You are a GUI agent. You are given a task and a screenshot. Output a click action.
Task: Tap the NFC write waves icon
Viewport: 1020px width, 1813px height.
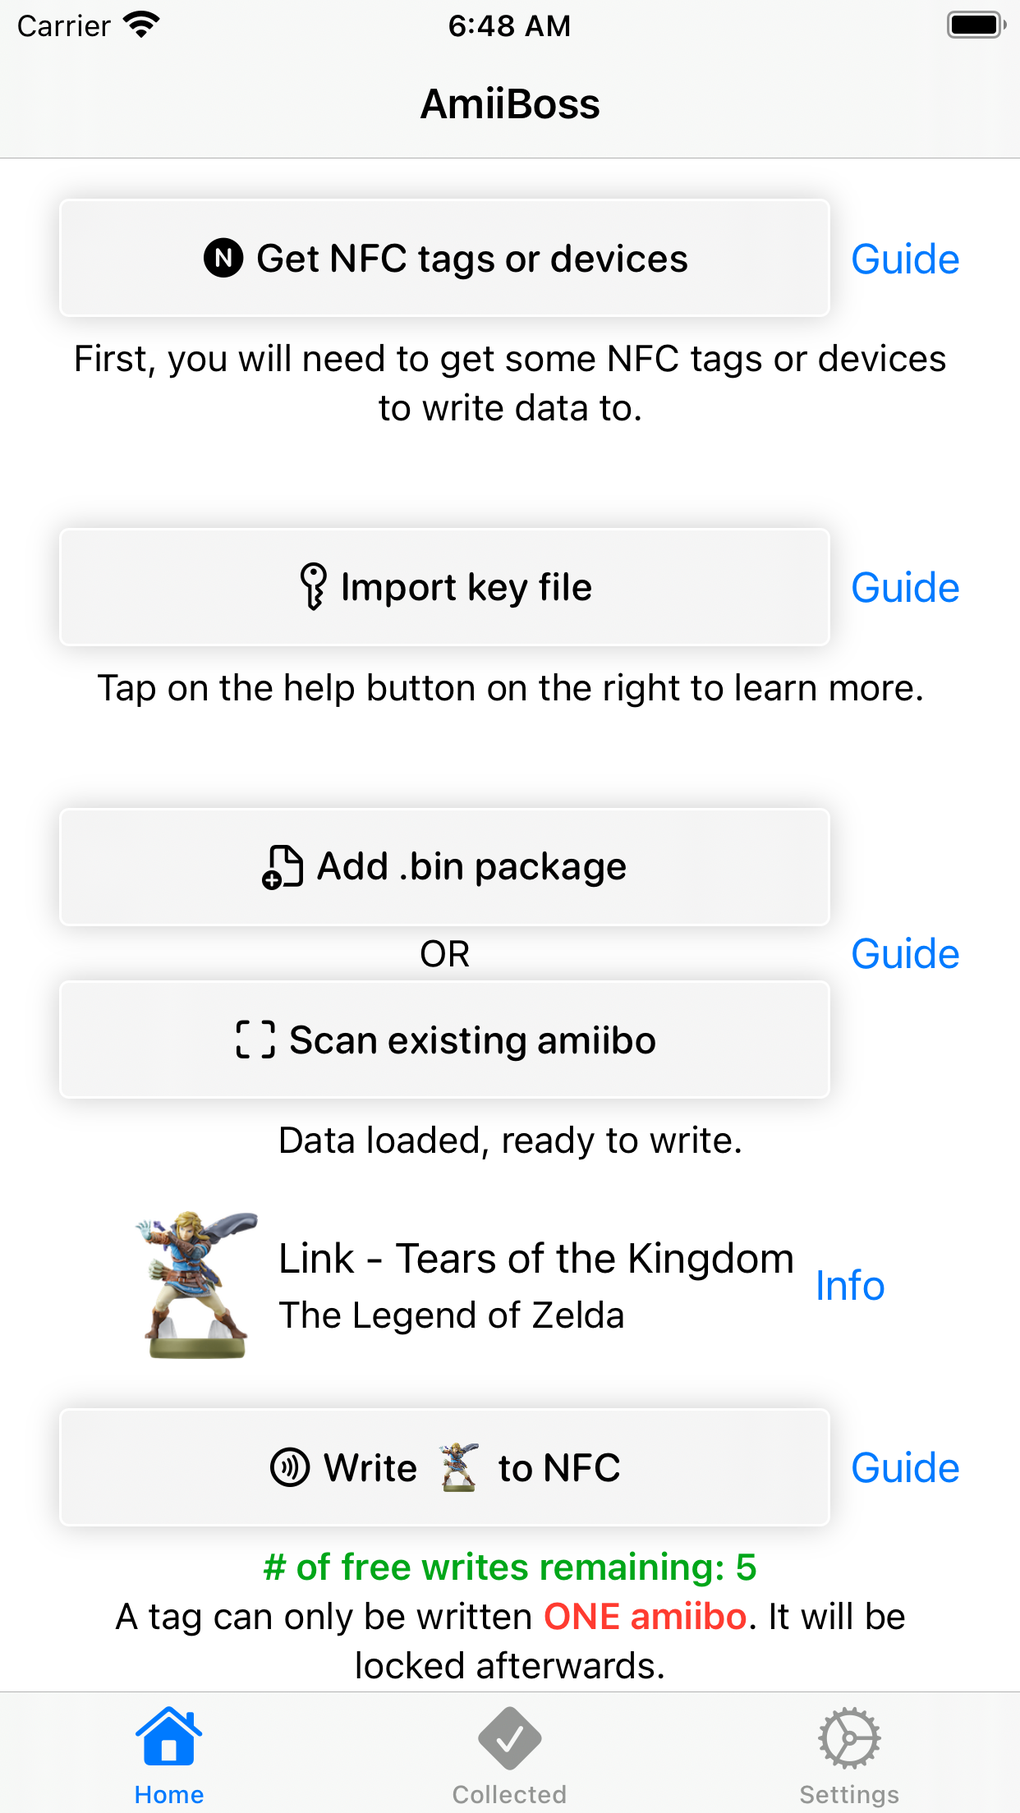pos(290,1468)
